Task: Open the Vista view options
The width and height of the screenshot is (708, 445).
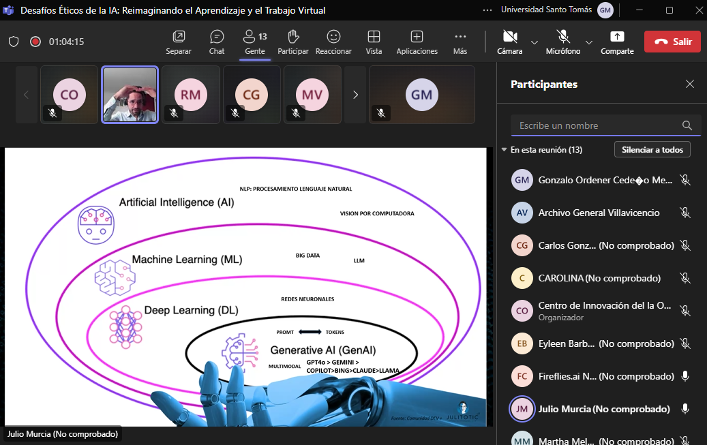Action: pyautogui.click(x=374, y=41)
